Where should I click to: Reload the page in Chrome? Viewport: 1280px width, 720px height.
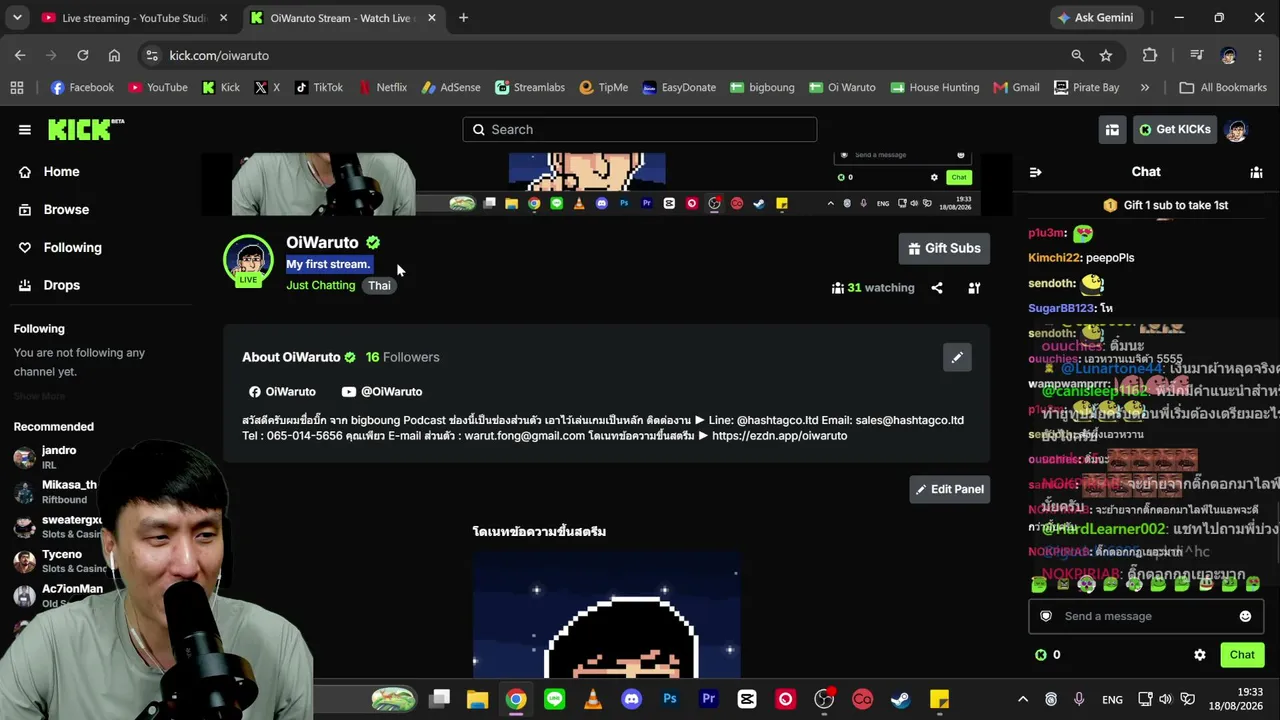point(83,55)
